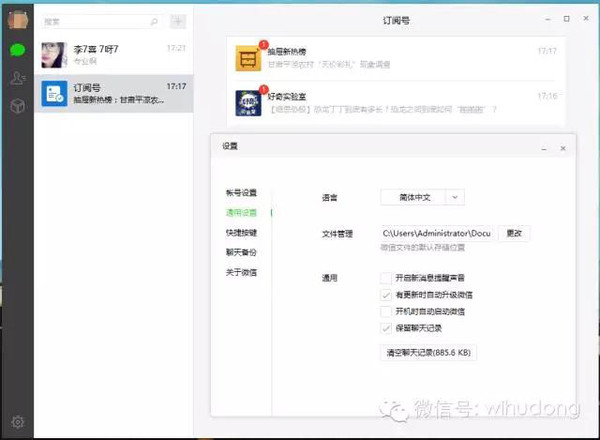Switch to 快捷按键 settings tab
Screen dimensions: 600x440
[x=241, y=233]
